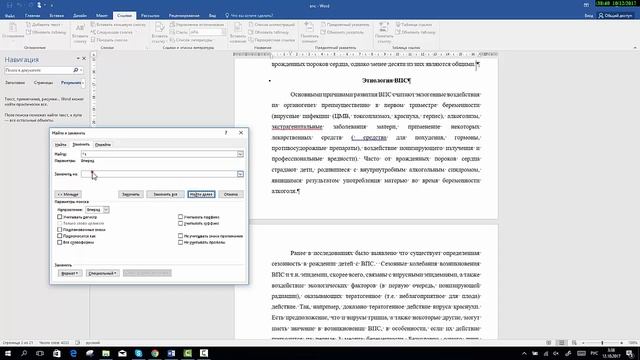Screen dimensions: 640x360
Task: Open the Insert (Вставка) ribbon tab
Action: click(57, 16)
